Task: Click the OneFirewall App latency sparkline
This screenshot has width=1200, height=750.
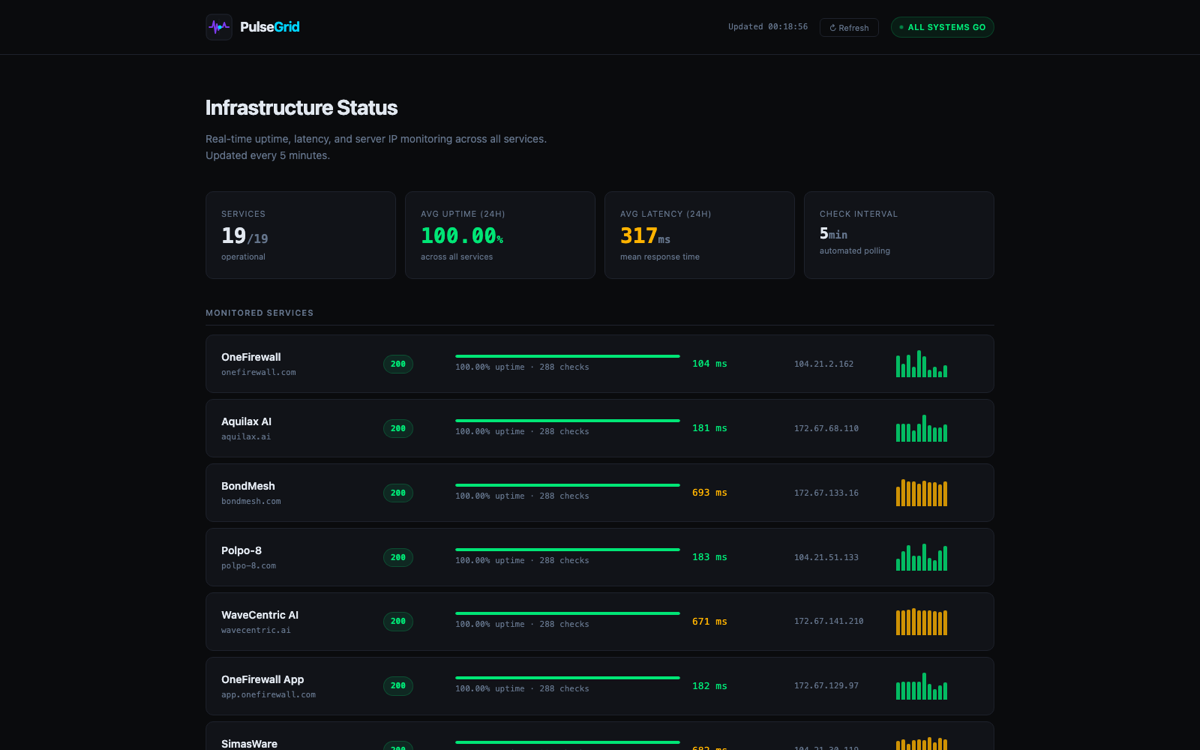Action: (x=922, y=686)
